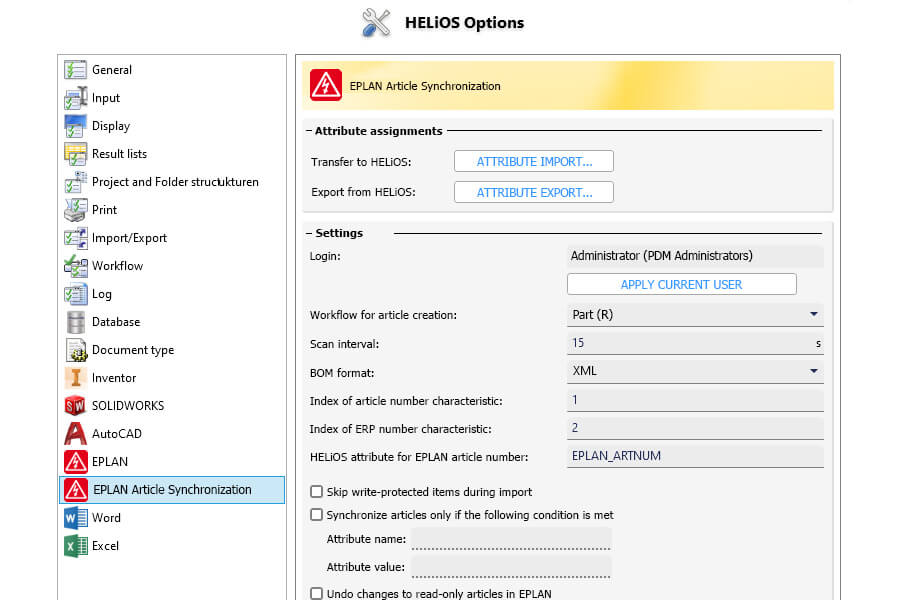The width and height of the screenshot is (900, 600).
Task: Check Undo changes to read-only articles
Action: [x=316, y=593]
